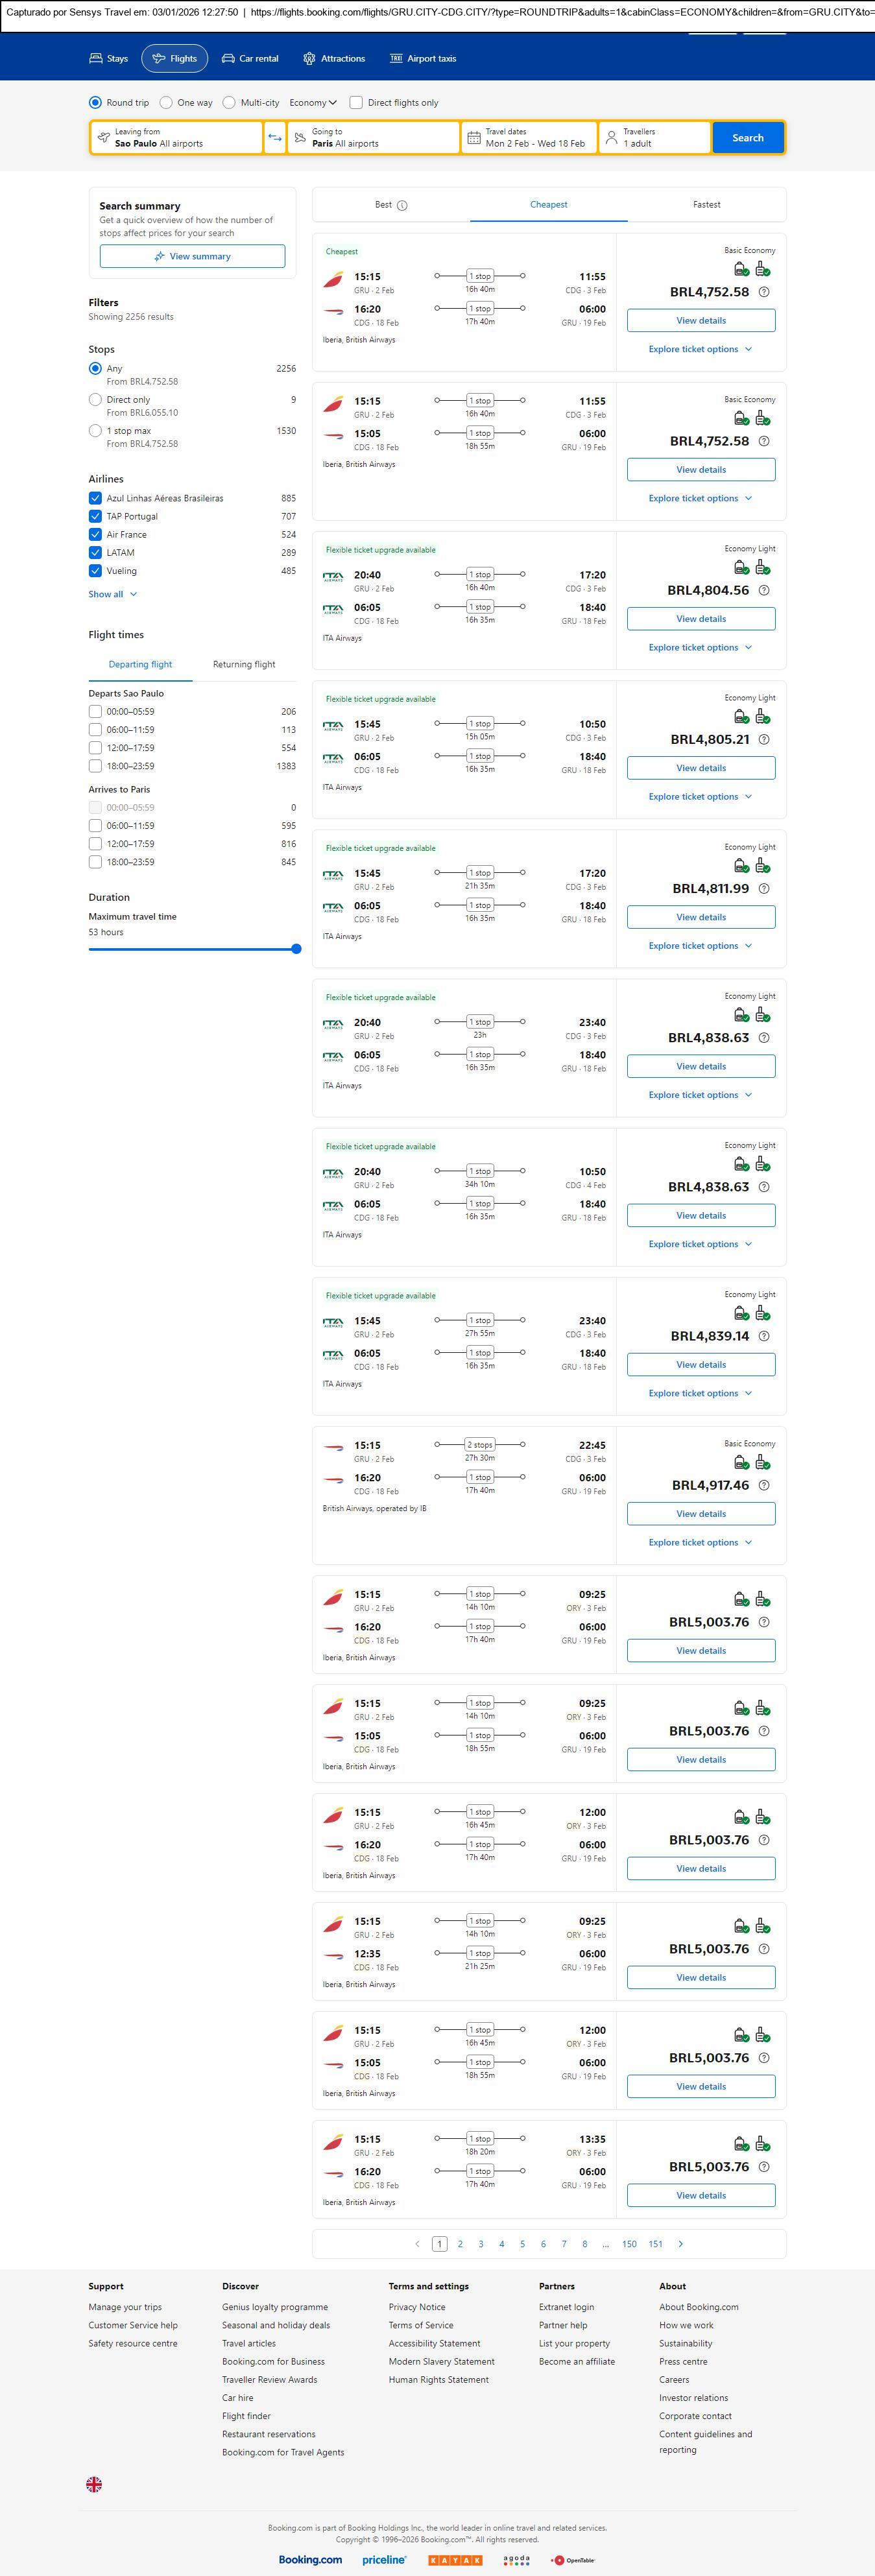Enable the Direct flights only checkbox
This screenshot has width=875, height=2576.
click(356, 103)
